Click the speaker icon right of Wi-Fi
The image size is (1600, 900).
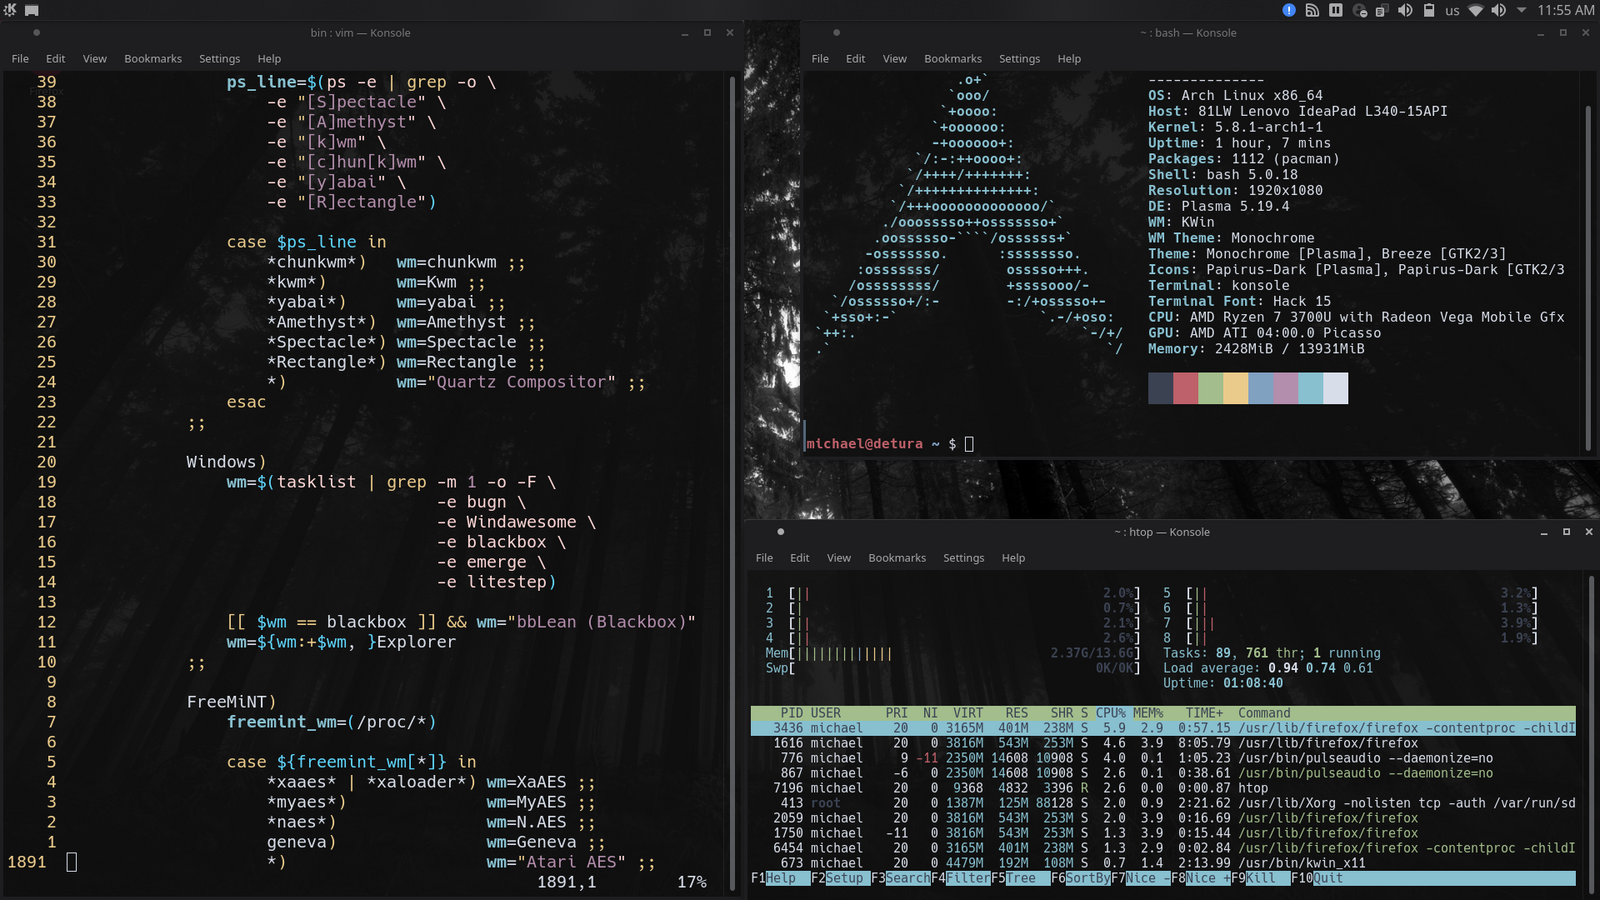point(1498,10)
